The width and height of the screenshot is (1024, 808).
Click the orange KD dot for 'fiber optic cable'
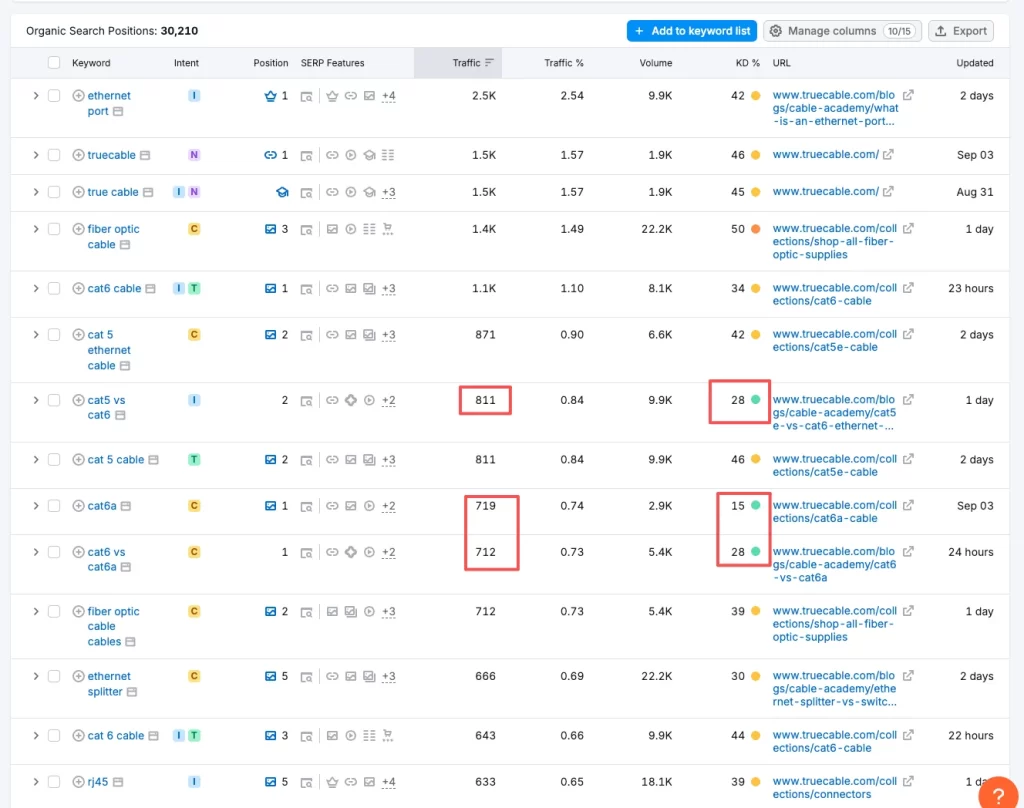756,229
